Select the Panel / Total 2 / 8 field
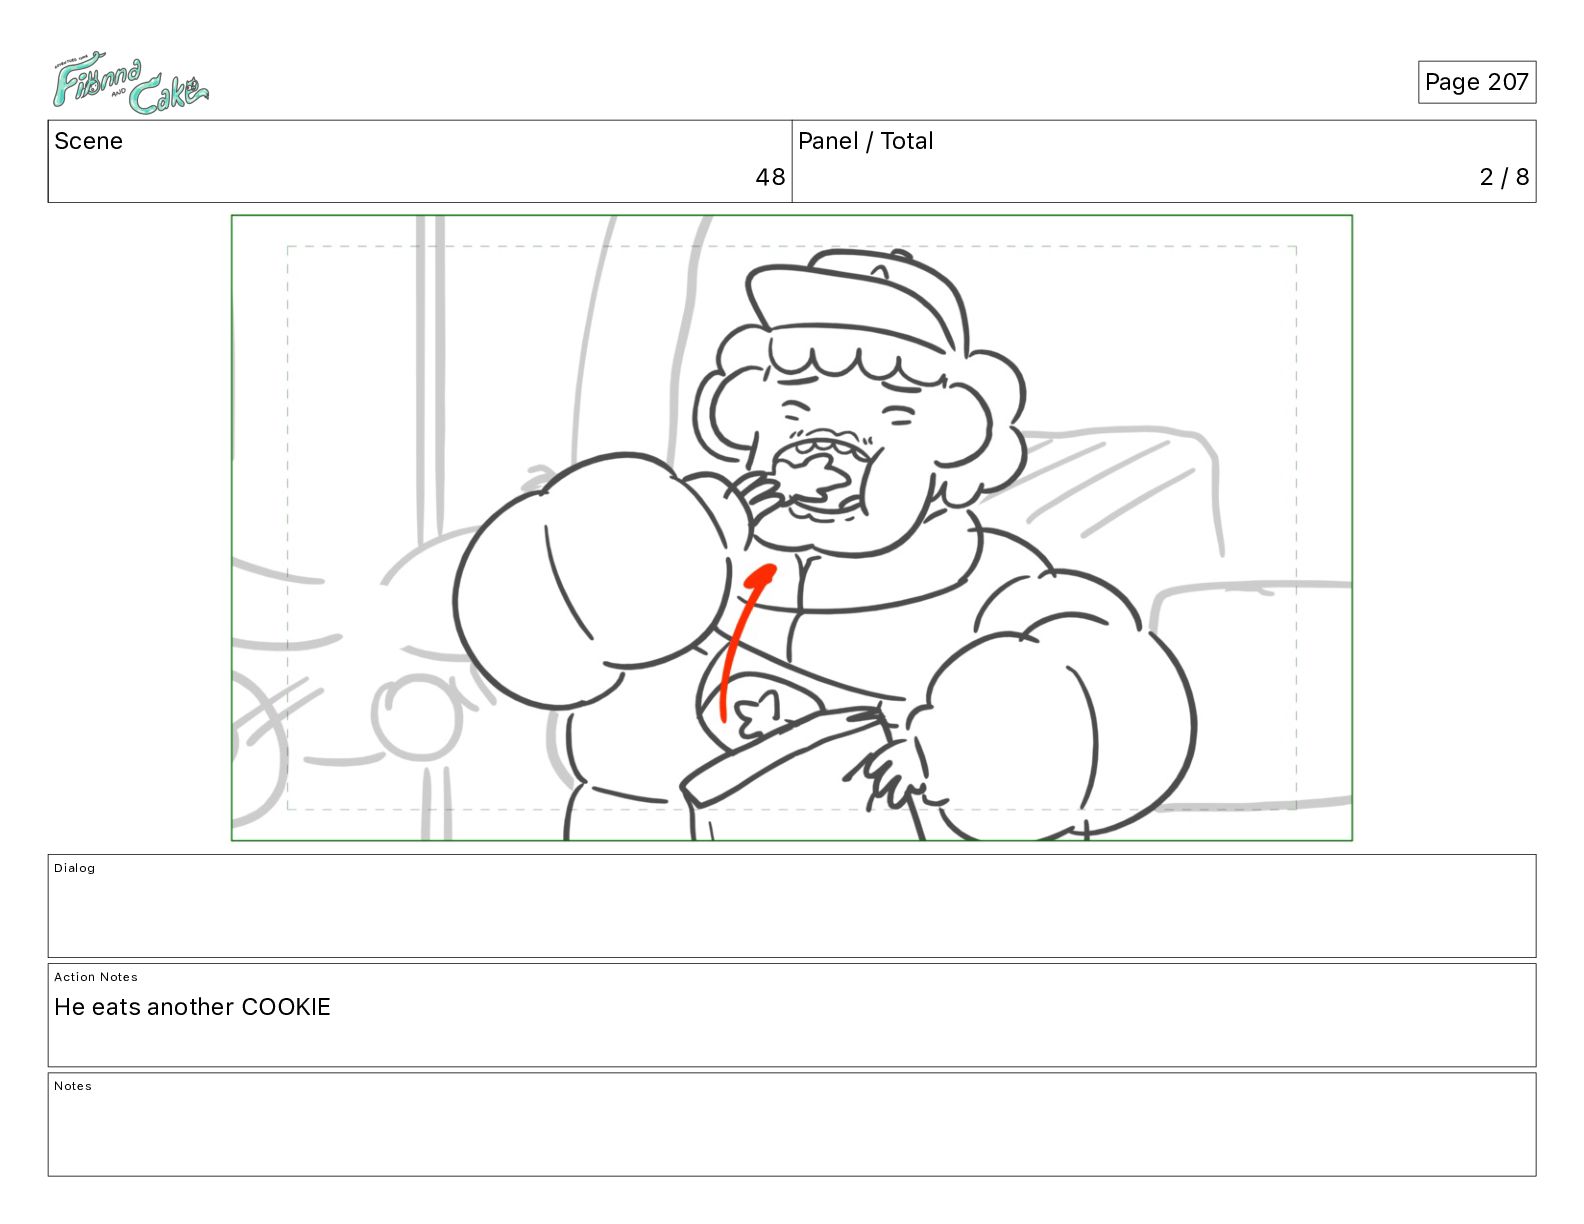 click(1164, 162)
